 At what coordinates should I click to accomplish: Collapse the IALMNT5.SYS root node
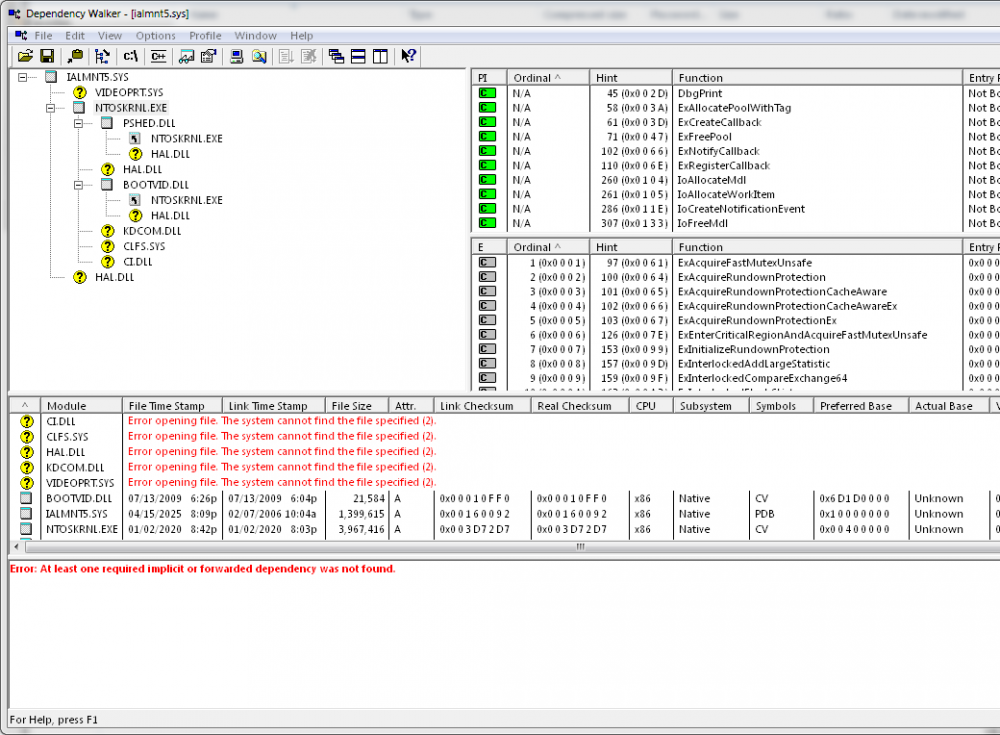23,77
